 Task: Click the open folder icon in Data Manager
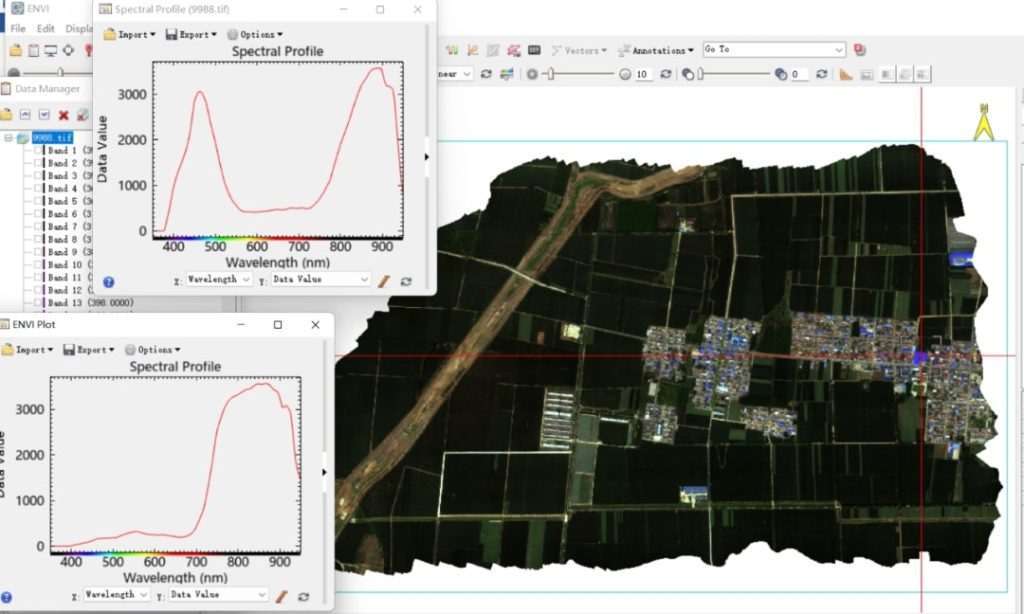click(x=8, y=113)
